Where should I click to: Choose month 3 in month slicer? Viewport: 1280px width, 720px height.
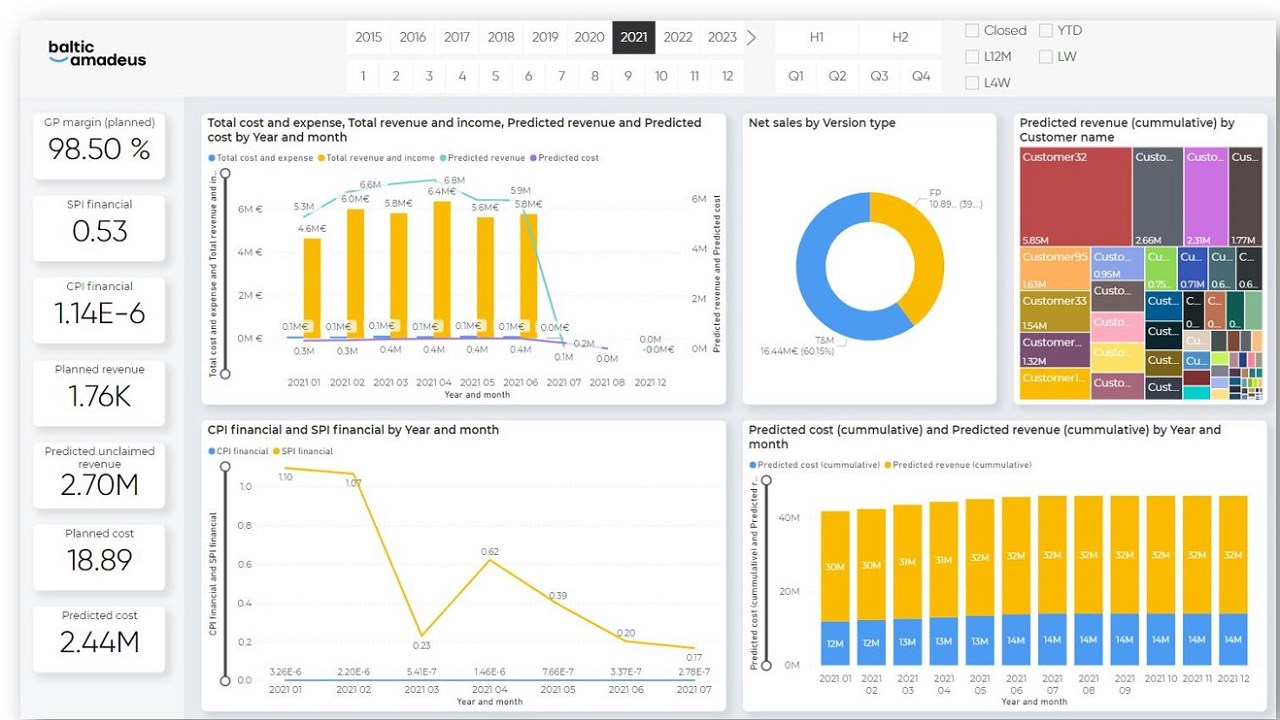coord(429,76)
